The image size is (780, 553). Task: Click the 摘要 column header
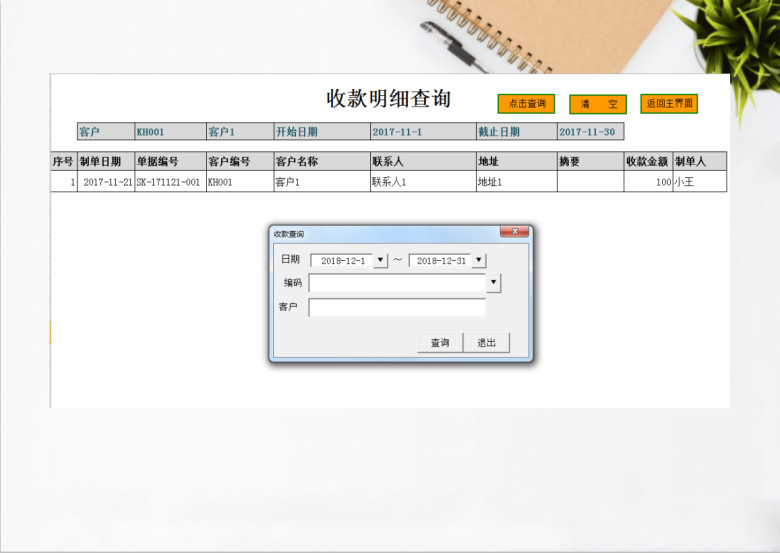[590, 161]
